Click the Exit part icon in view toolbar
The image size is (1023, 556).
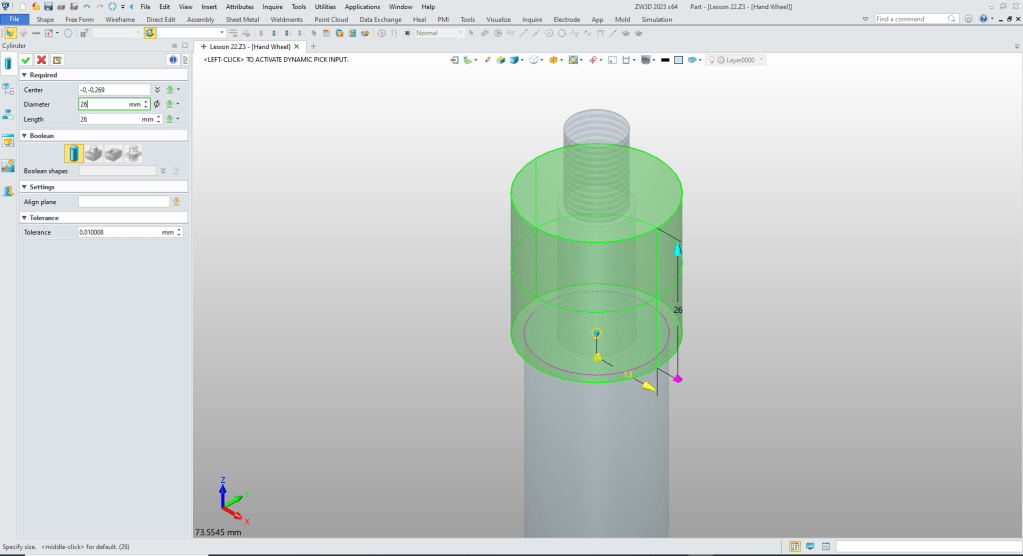click(455, 60)
